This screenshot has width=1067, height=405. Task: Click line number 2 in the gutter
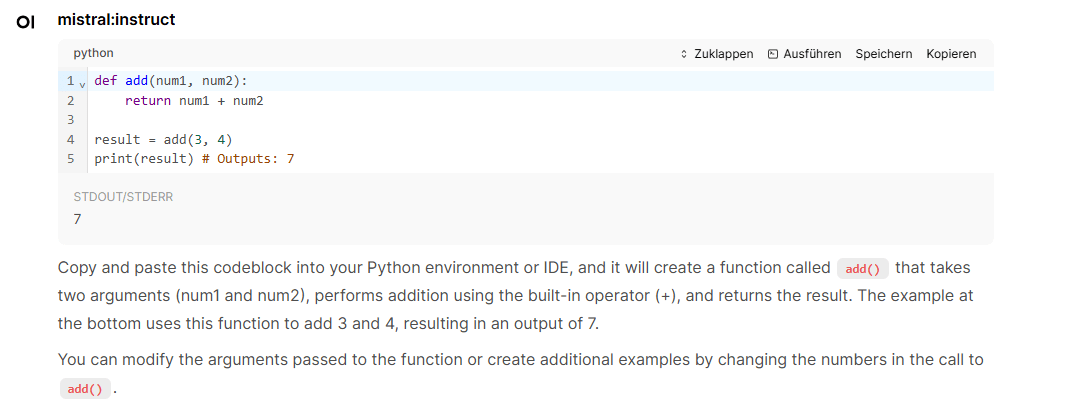pos(70,101)
